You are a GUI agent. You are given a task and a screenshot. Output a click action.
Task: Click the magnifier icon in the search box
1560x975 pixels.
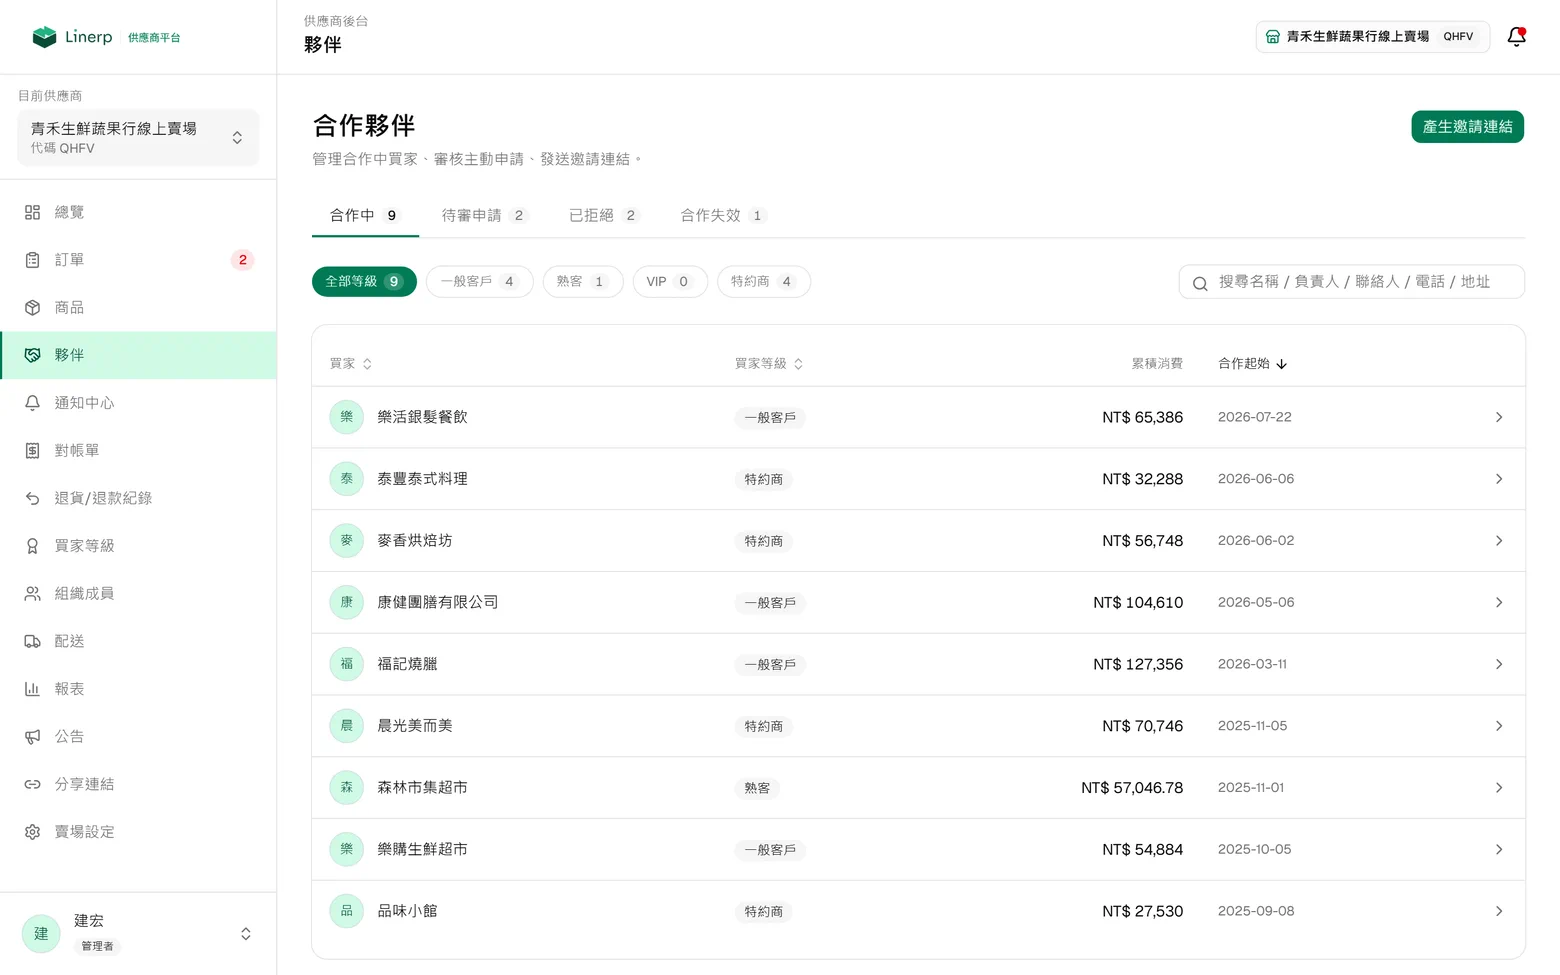pyautogui.click(x=1200, y=283)
